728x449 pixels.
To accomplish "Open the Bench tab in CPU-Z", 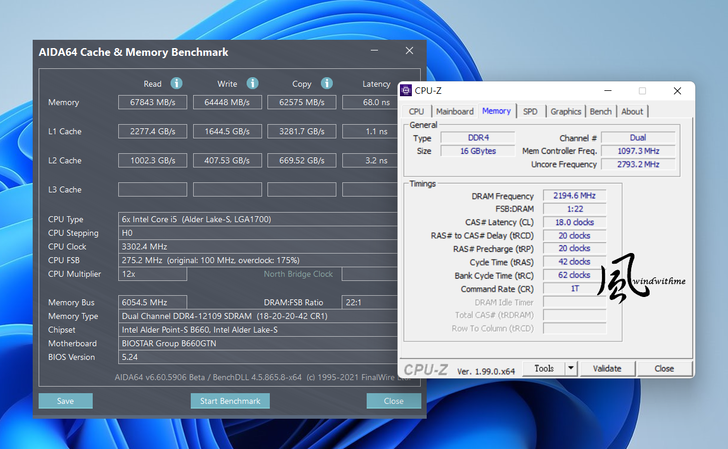I will (x=601, y=111).
